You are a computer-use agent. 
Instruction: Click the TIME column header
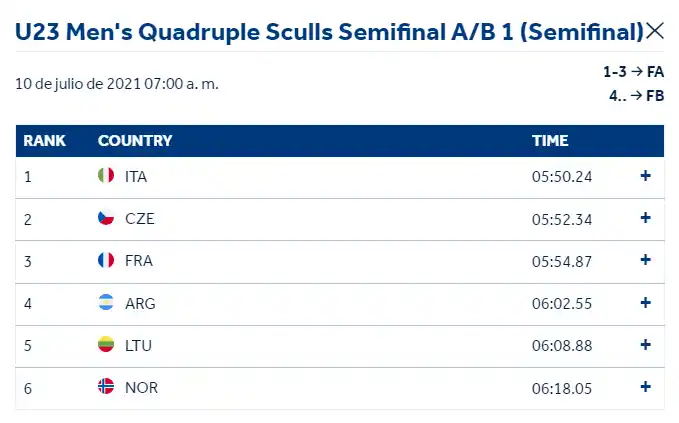[x=550, y=141]
